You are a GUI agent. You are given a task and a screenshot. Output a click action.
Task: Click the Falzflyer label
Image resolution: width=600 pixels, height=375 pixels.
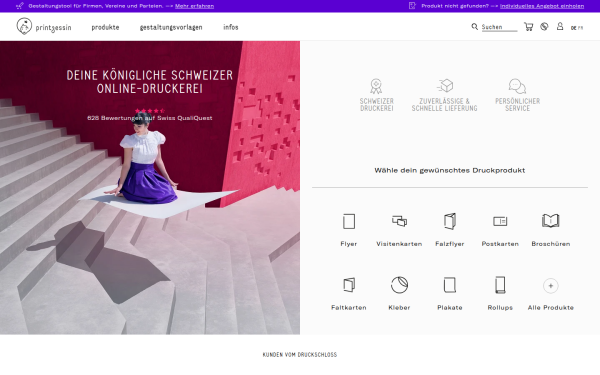(x=450, y=244)
